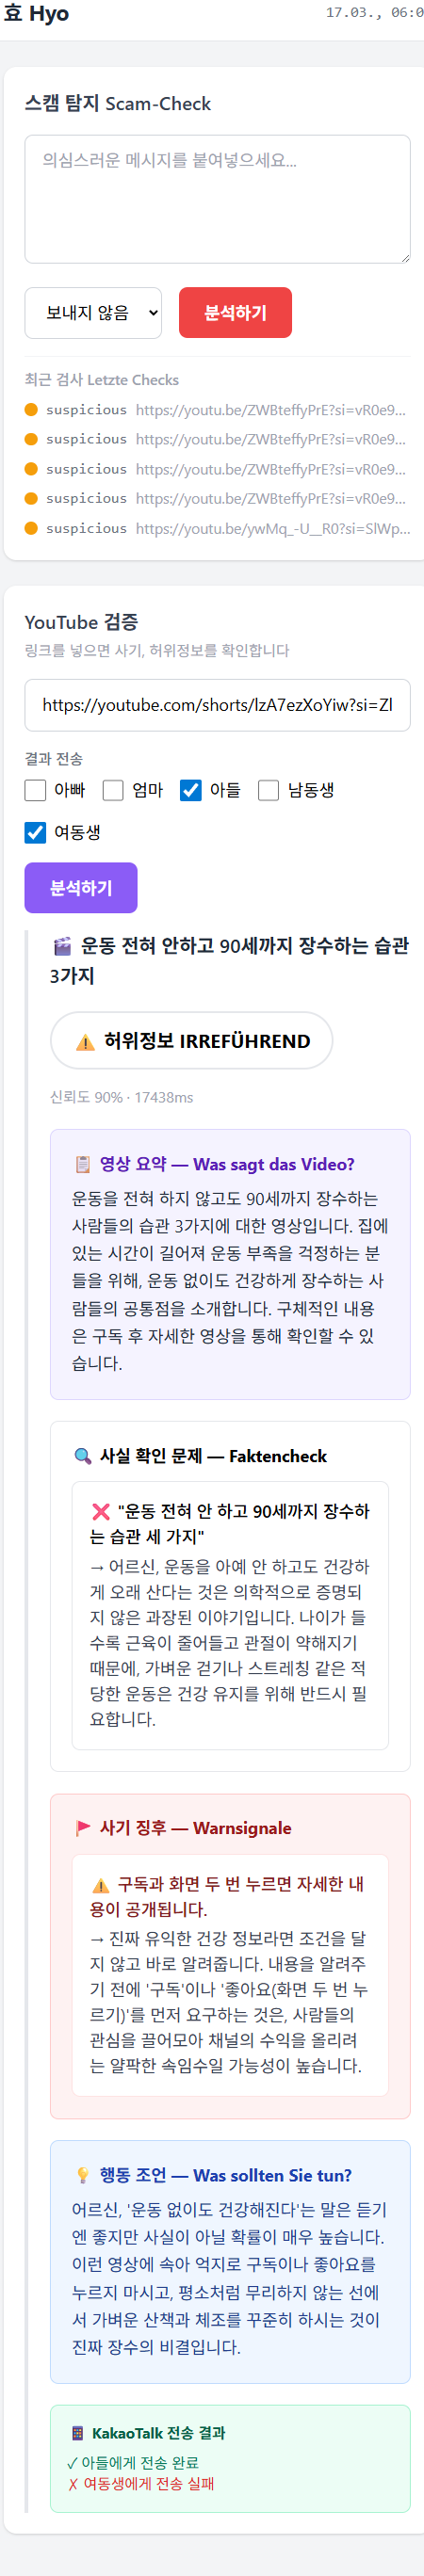Untick the 여동생 checkbox

click(x=35, y=832)
